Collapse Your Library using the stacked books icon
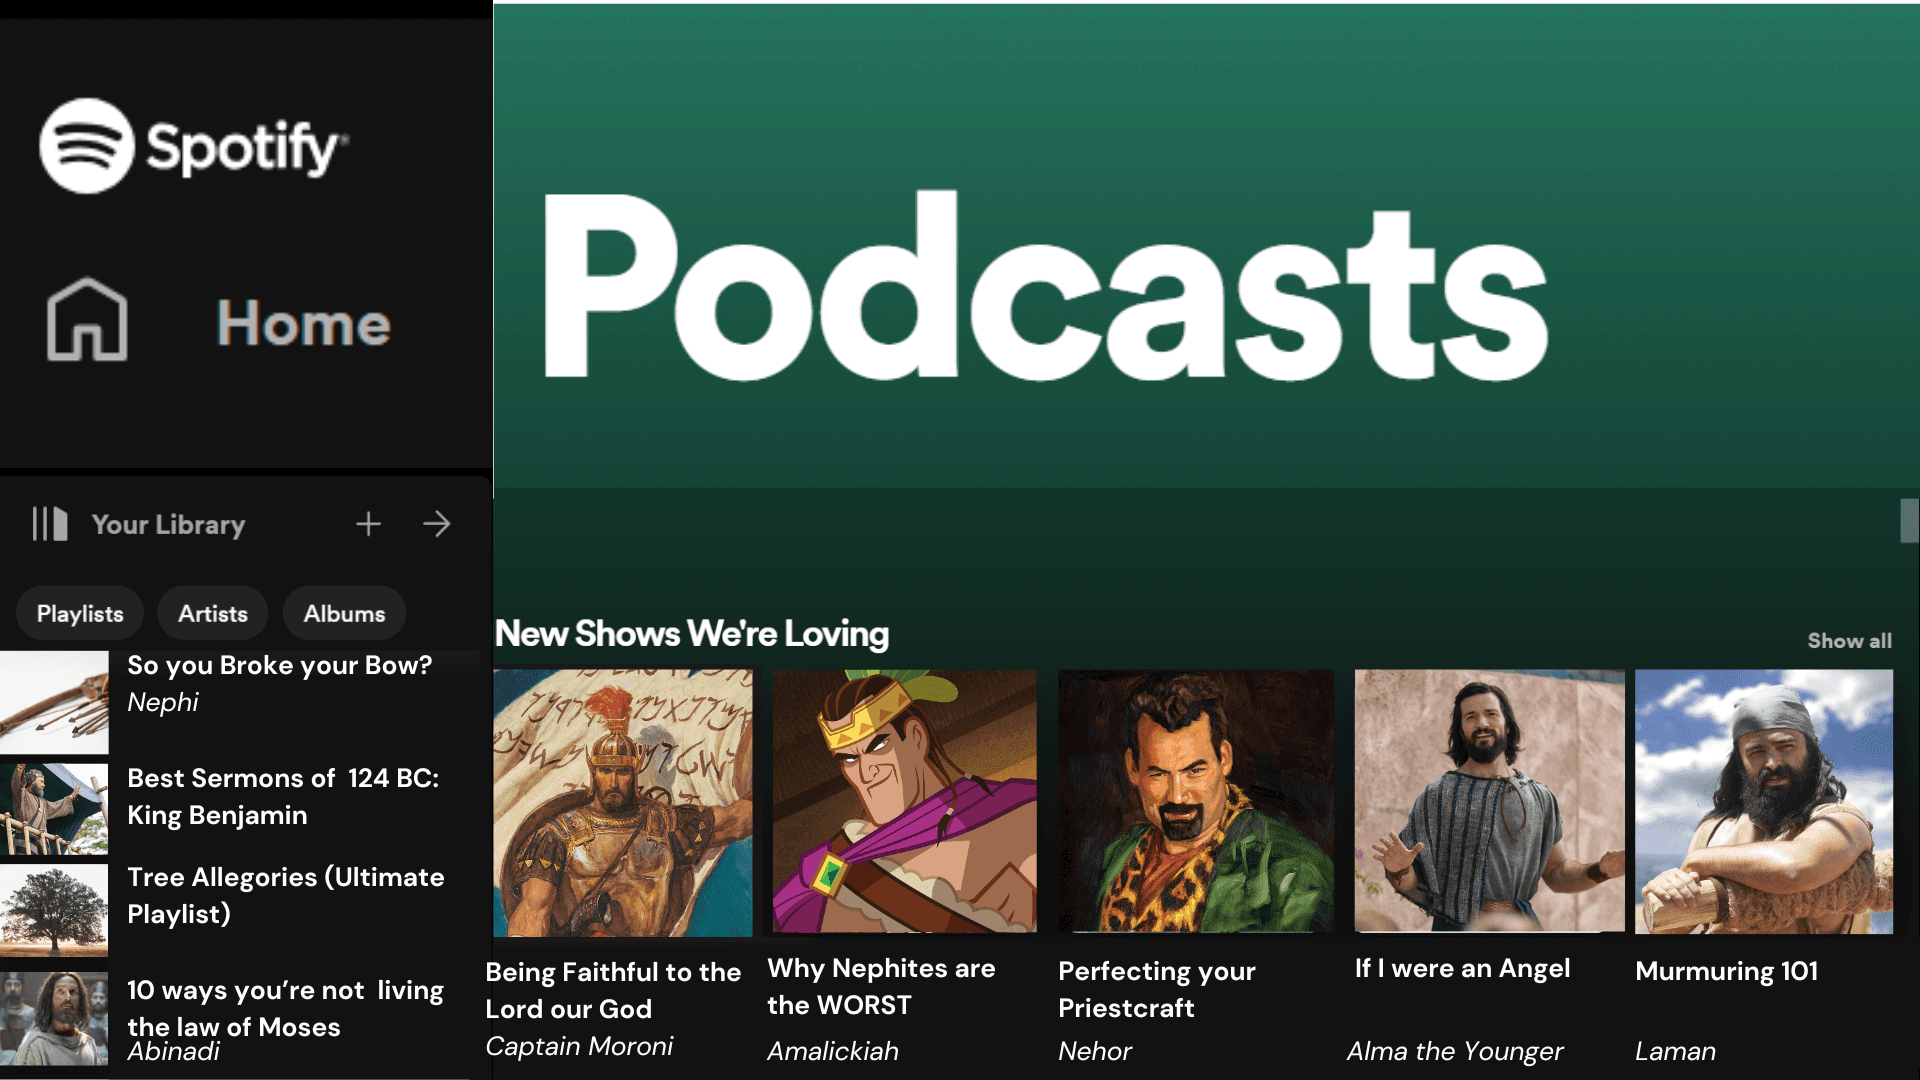 49,523
